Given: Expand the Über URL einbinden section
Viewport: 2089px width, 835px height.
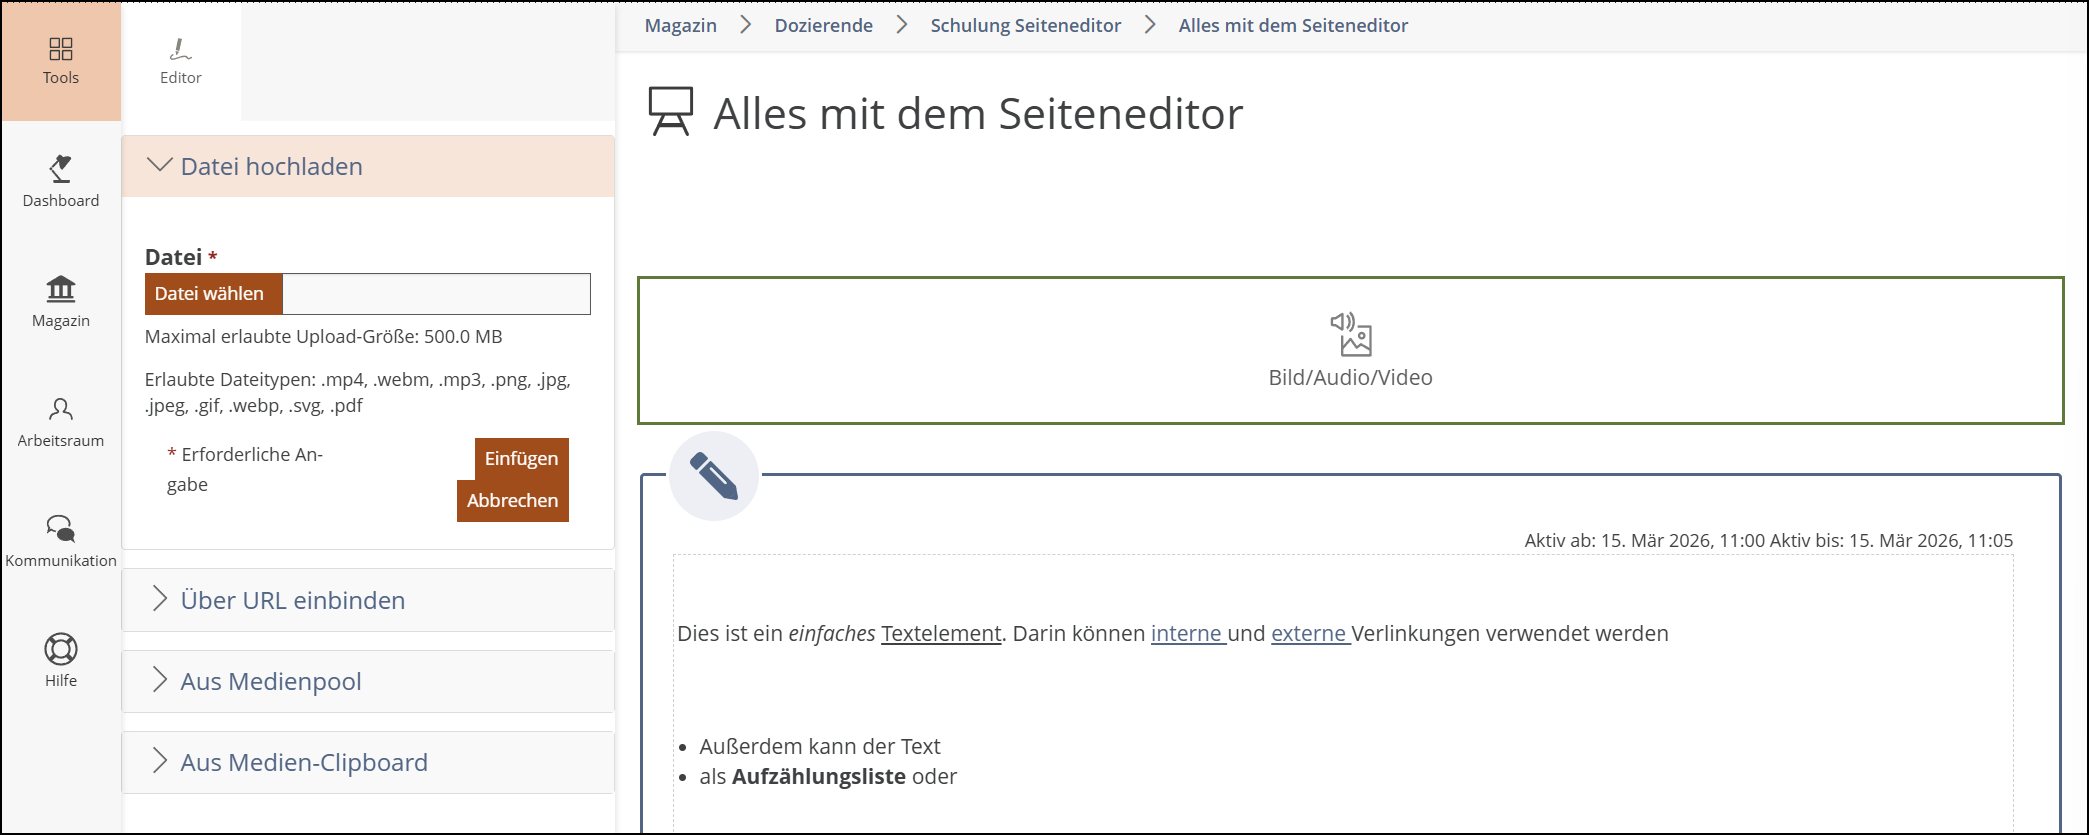Looking at the screenshot, I should (292, 601).
